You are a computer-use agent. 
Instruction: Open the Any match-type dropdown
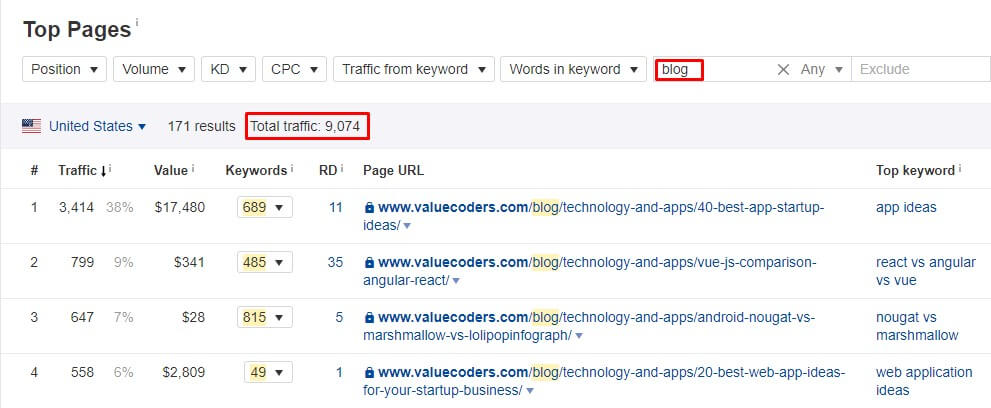(x=822, y=69)
